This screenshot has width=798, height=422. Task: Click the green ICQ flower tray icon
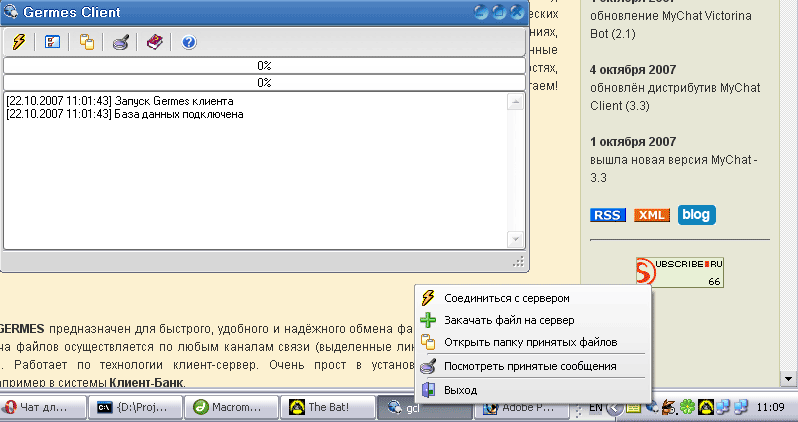(688, 407)
